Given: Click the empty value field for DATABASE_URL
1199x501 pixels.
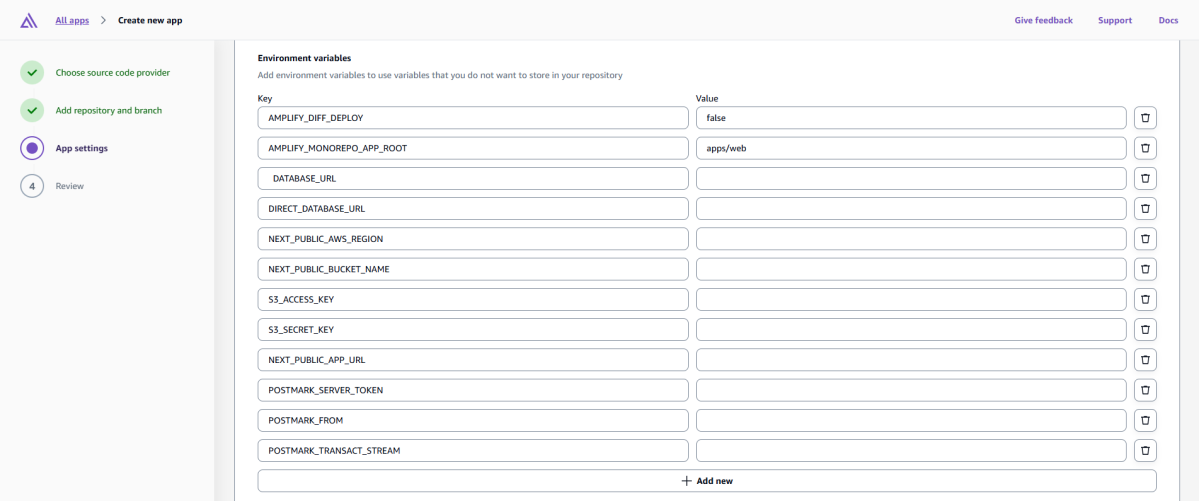Looking at the screenshot, I should coord(911,178).
